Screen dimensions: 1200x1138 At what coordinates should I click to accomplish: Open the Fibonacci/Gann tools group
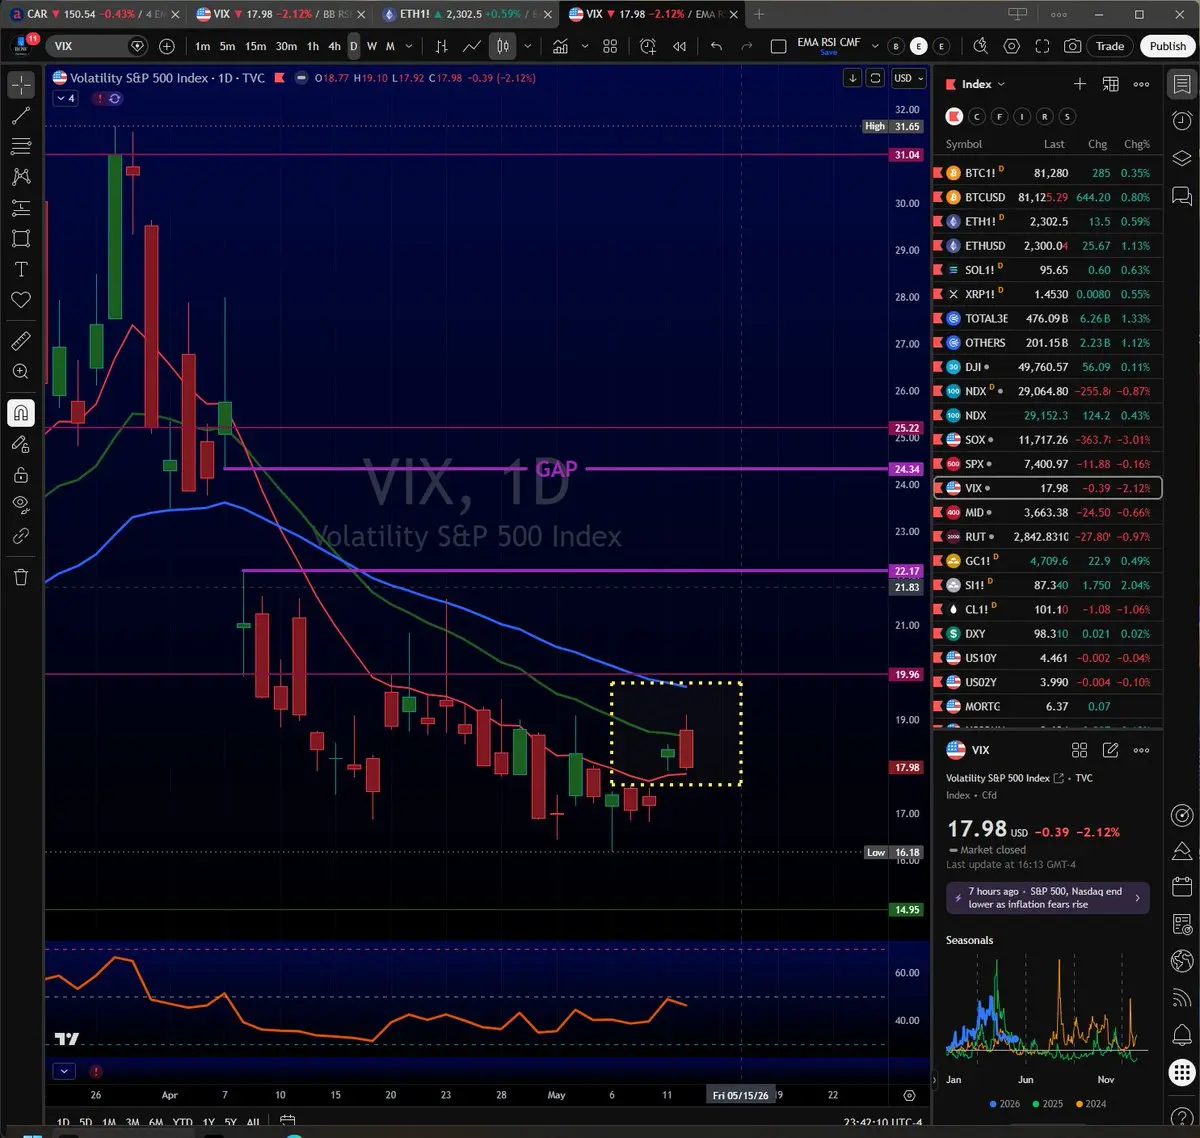21,146
